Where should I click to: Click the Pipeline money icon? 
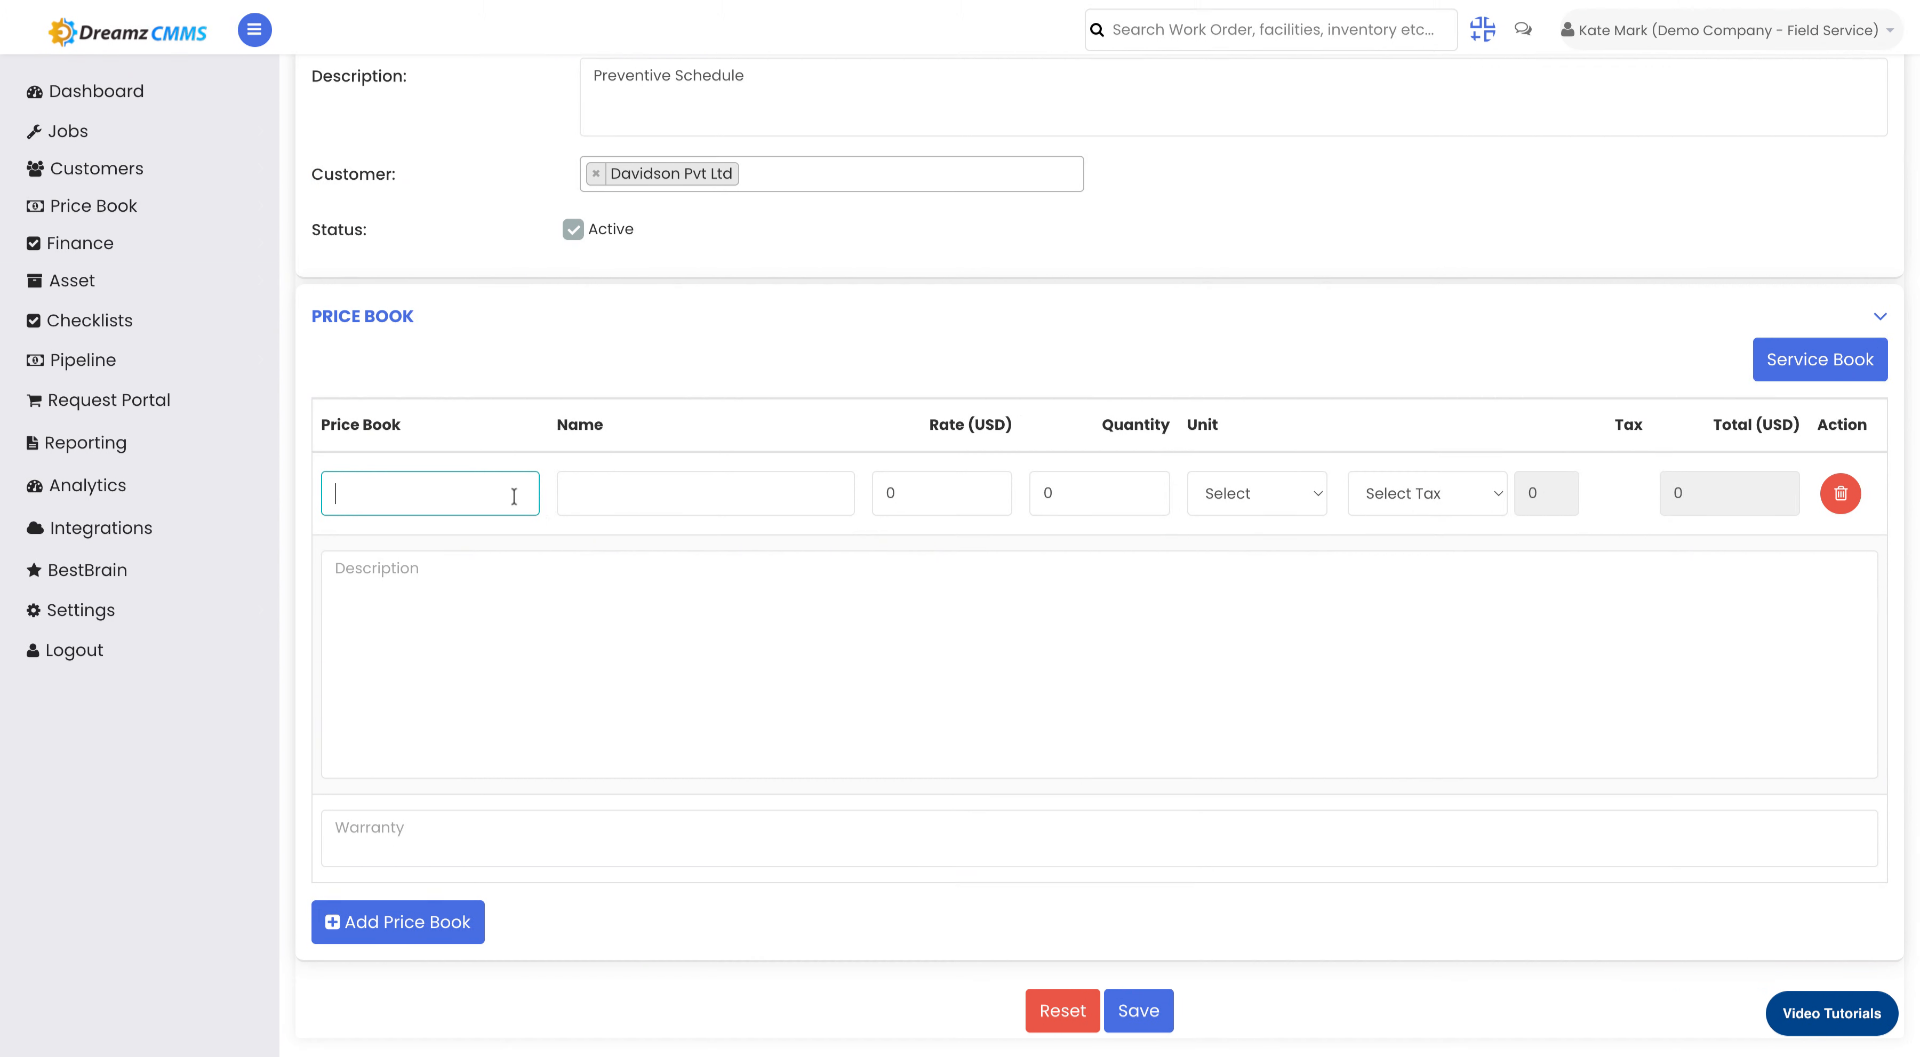(x=35, y=360)
